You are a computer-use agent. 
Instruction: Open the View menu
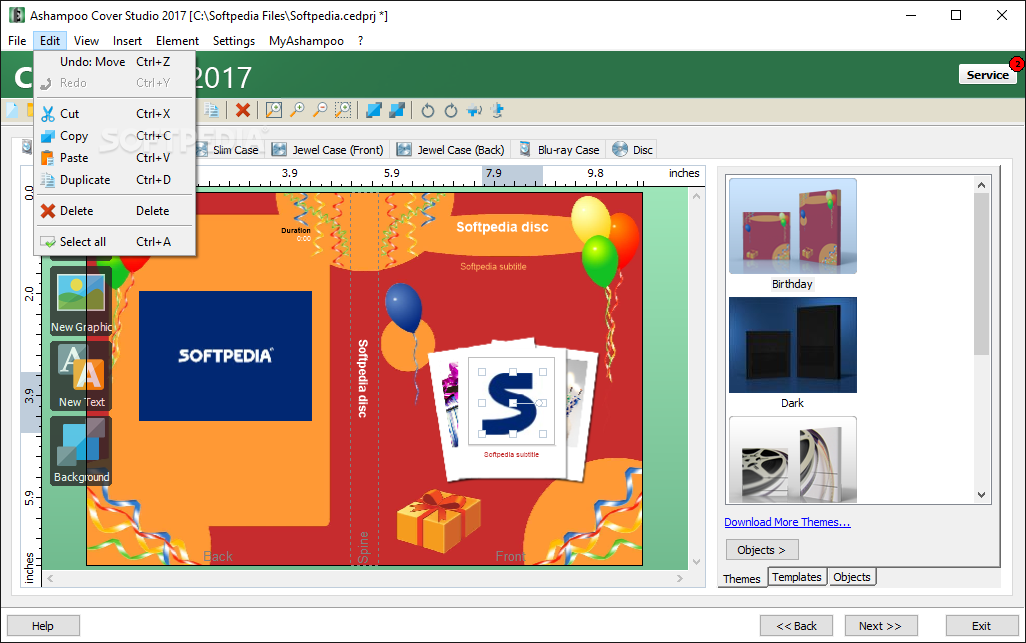tap(86, 41)
